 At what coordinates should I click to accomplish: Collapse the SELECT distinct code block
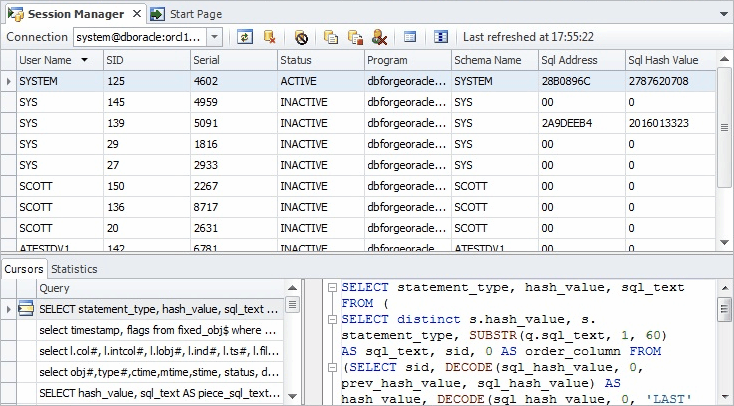pos(332,319)
